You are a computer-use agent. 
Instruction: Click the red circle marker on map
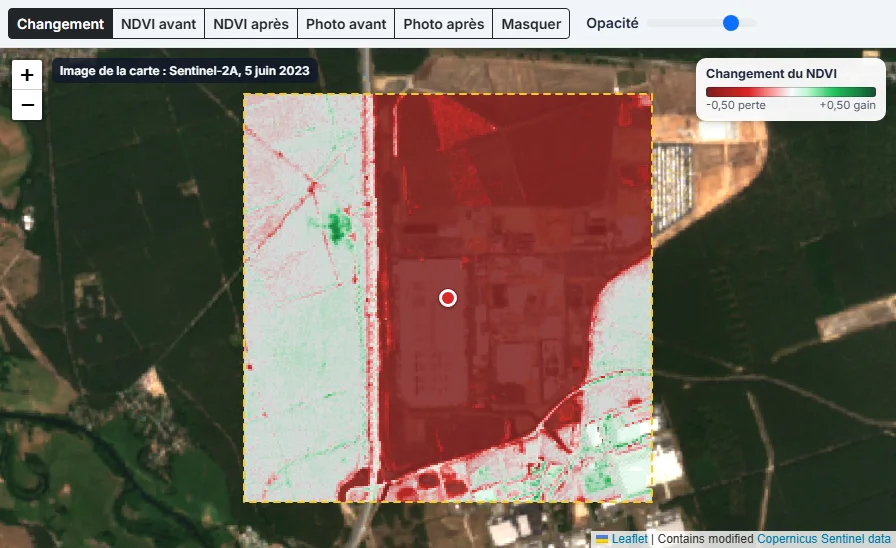click(448, 298)
